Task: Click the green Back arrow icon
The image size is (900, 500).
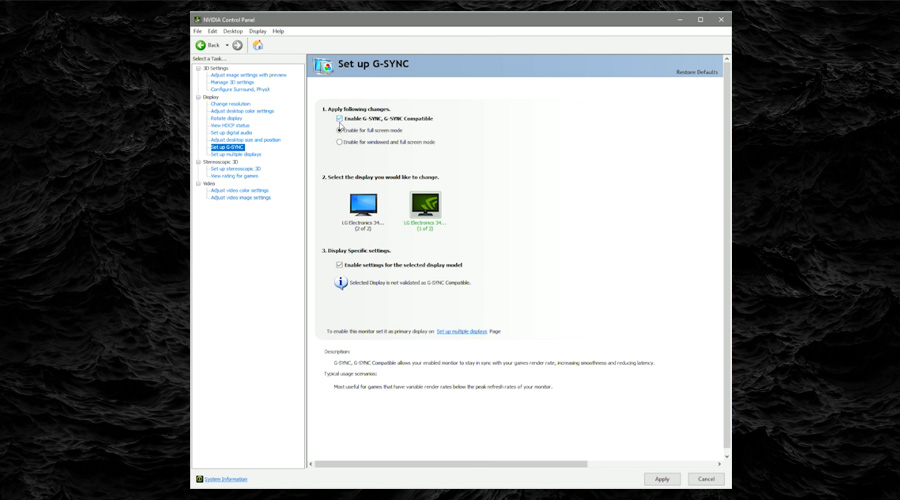Action: click(200, 45)
